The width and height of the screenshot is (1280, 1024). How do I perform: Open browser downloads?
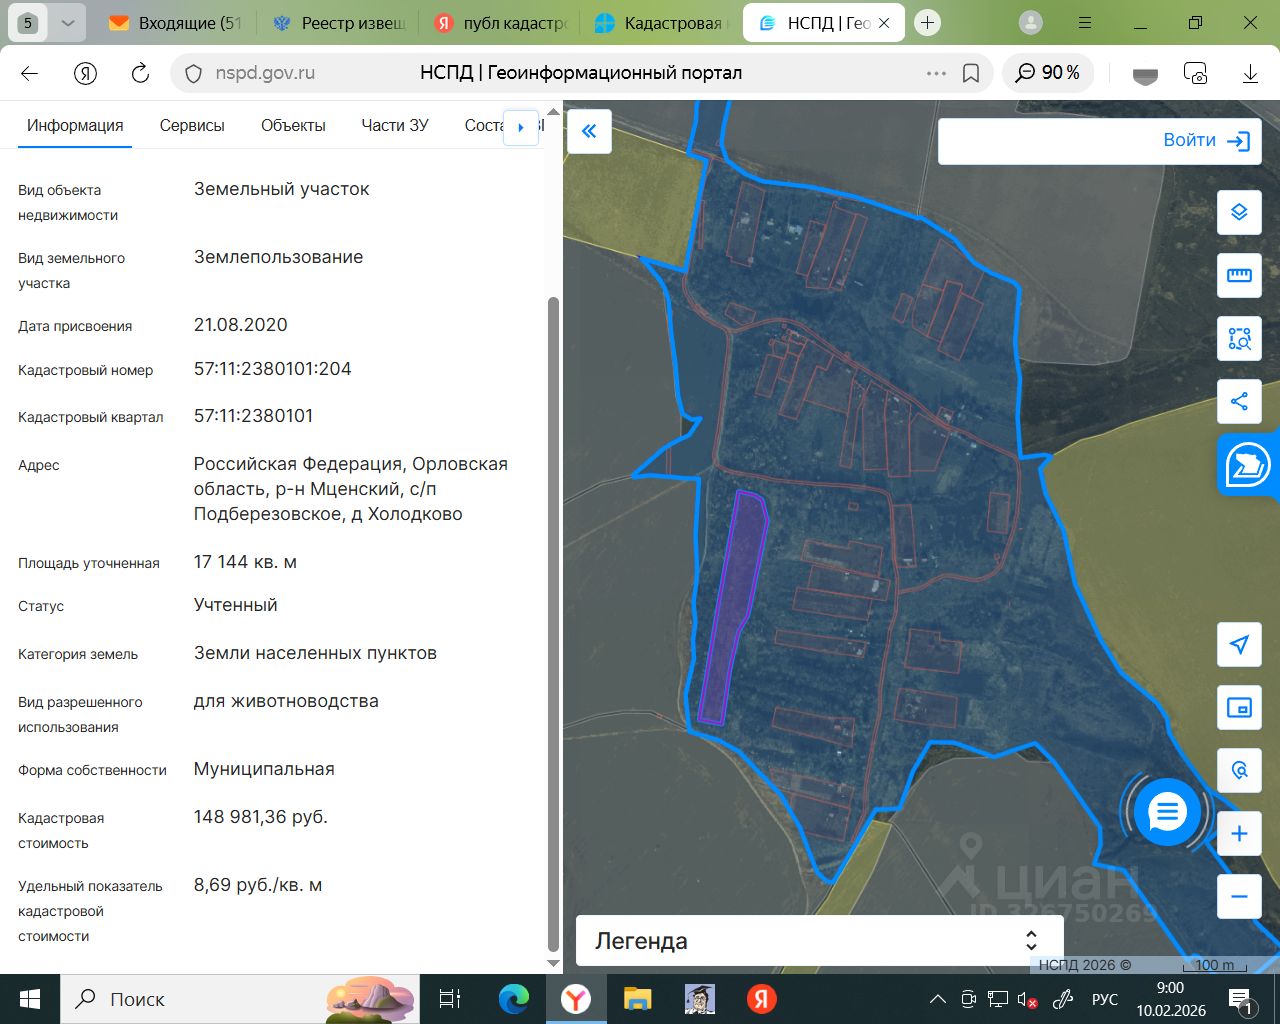1250,73
